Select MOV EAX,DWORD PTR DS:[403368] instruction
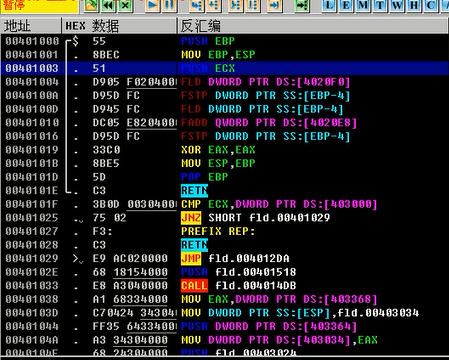The width and height of the screenshot is (449, 360). click(x=279, y=299)
